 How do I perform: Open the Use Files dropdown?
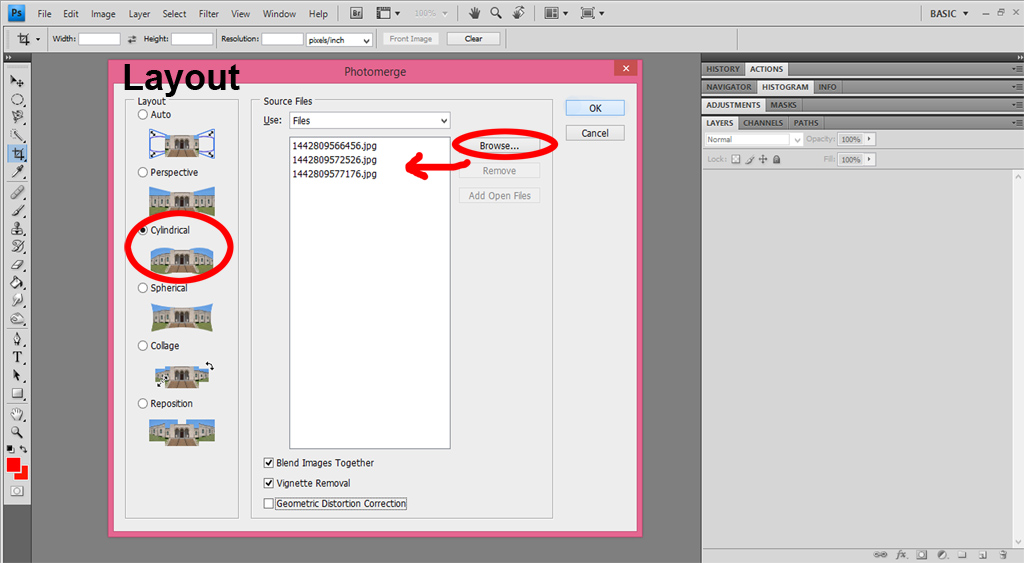click(x=370, y=121)
